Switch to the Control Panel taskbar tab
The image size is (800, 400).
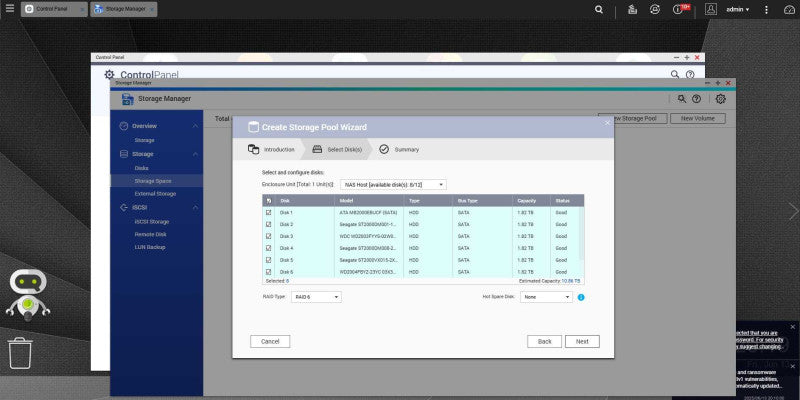tap(54, 9)
